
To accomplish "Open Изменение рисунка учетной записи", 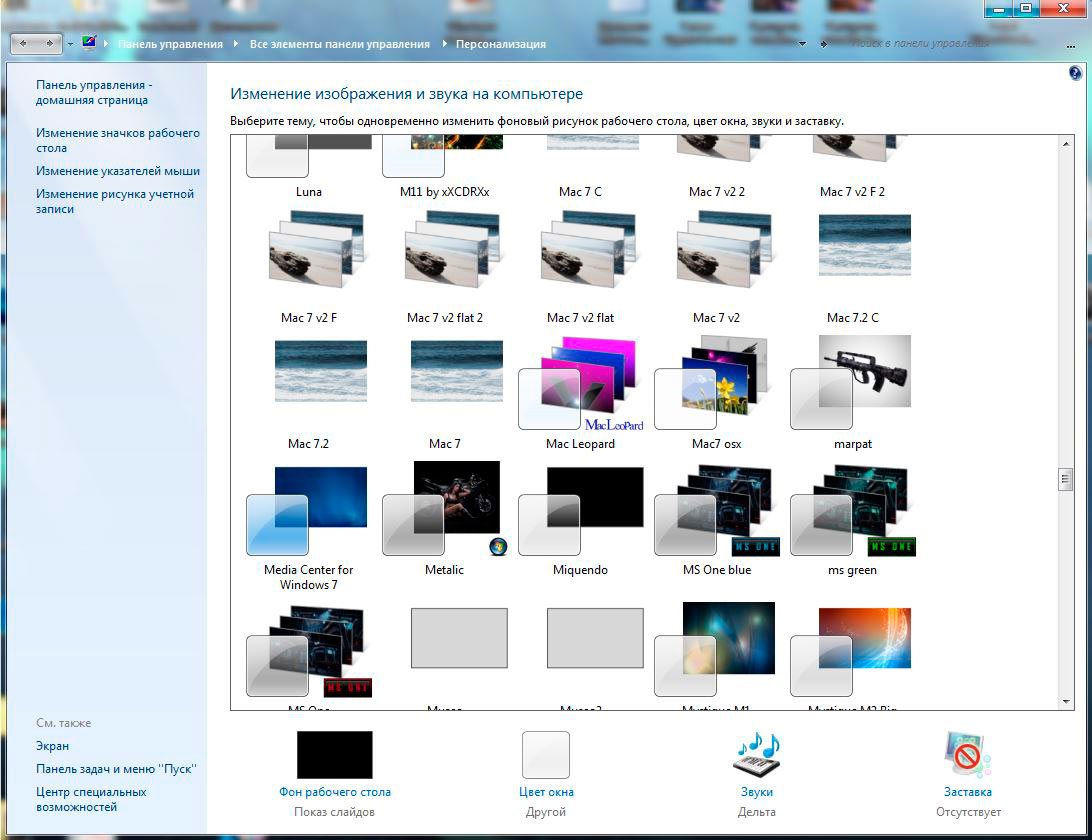I will pyautogui.click(x=115, y=201).
